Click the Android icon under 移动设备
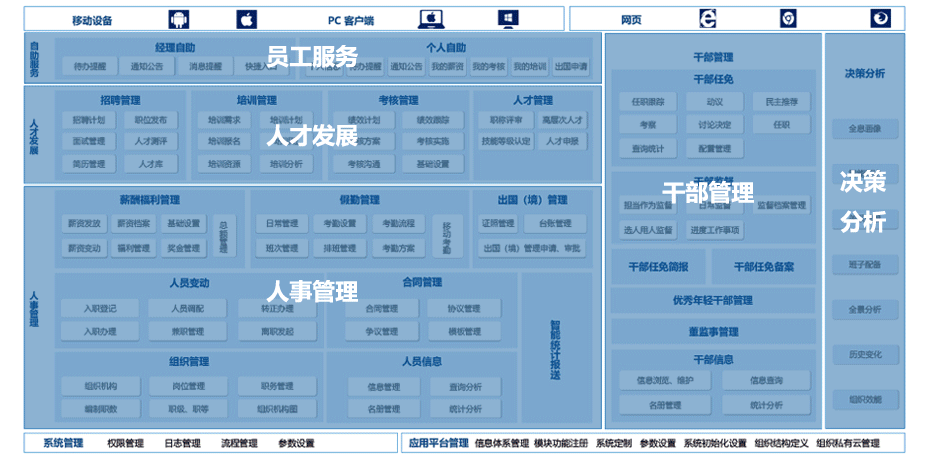 180,19
